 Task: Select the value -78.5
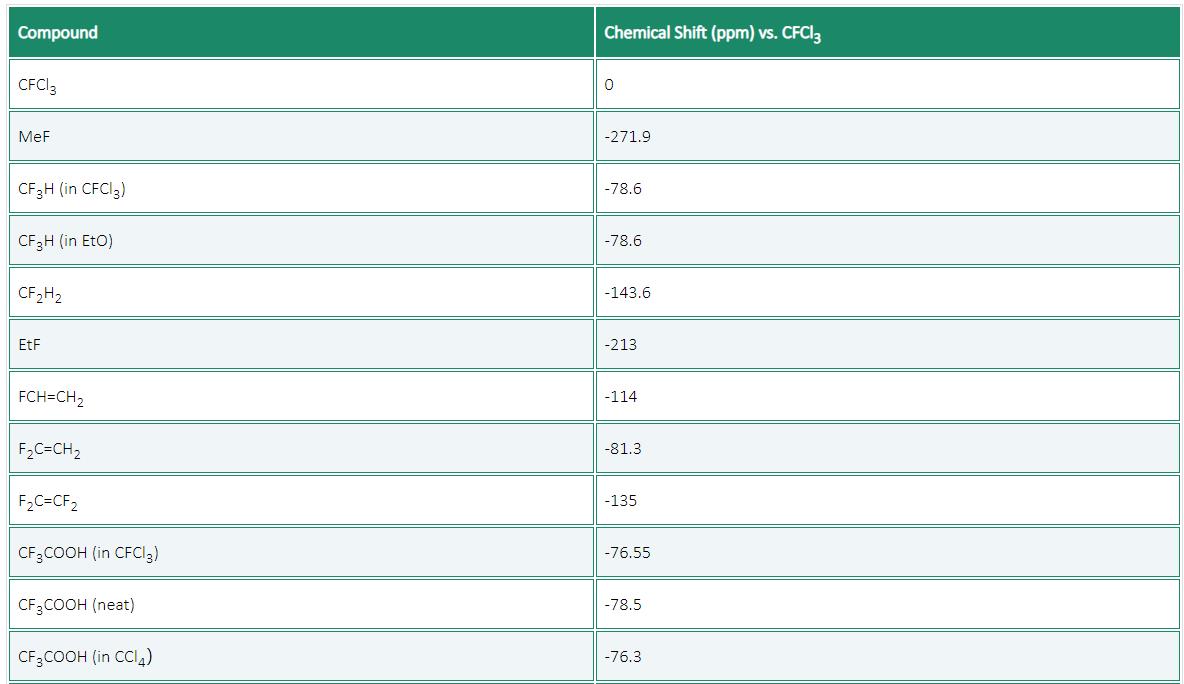887,605
